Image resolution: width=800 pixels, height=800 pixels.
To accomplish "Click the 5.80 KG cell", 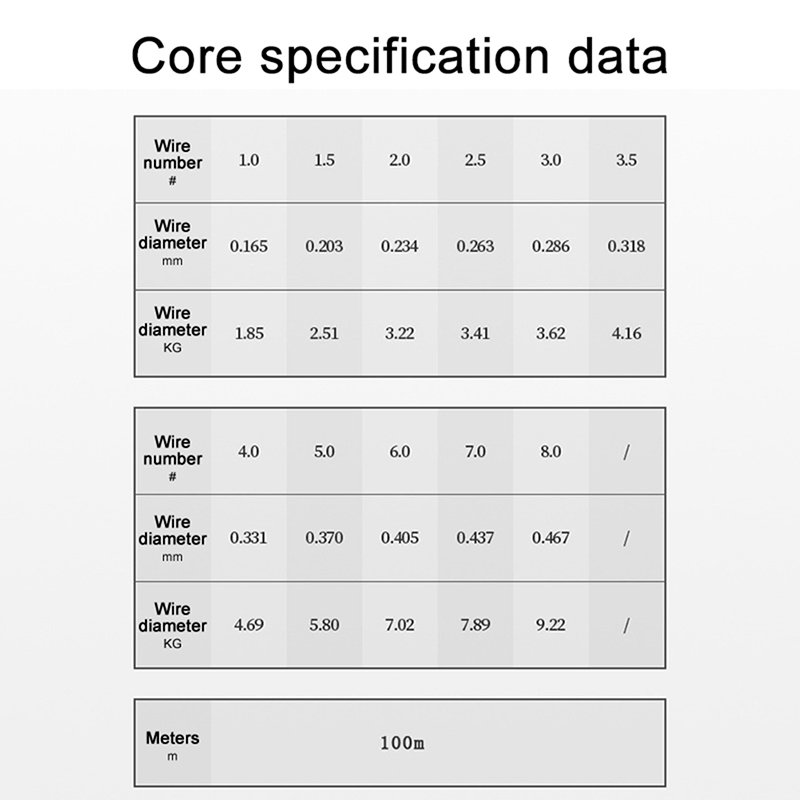I will pyautogui.click(x=324, y=625).
